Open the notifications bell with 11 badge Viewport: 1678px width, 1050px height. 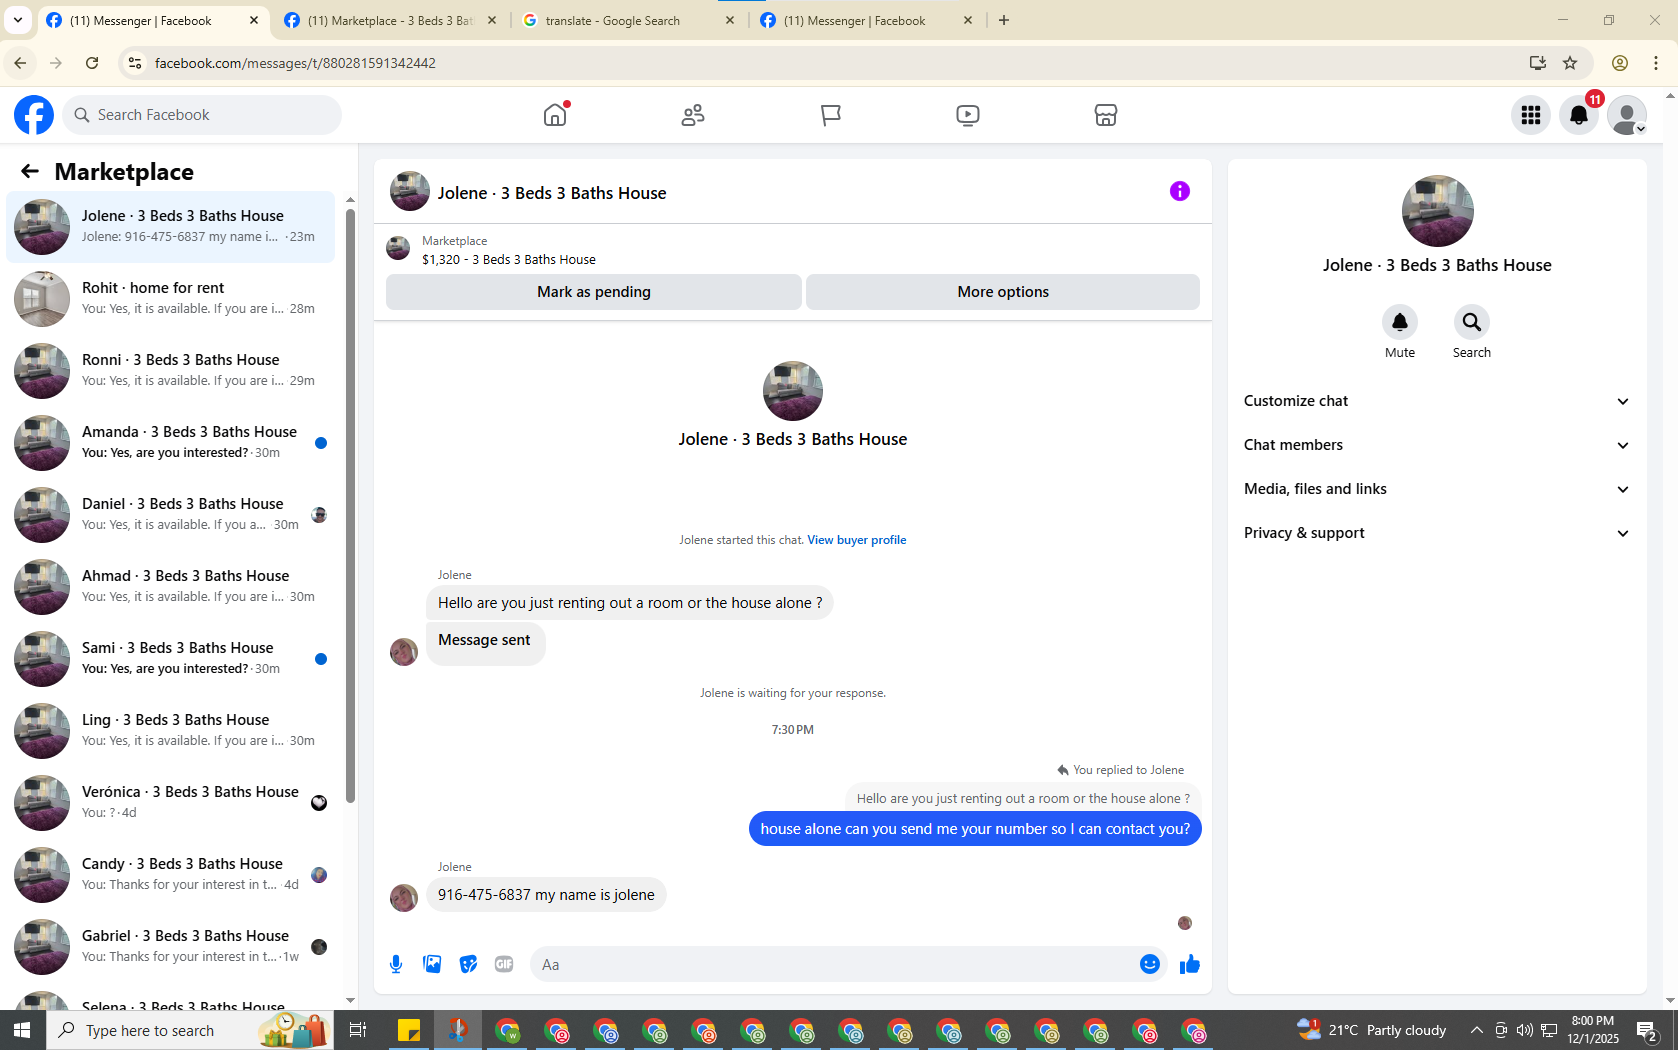pyautogui.click(x=1579, y=115)
